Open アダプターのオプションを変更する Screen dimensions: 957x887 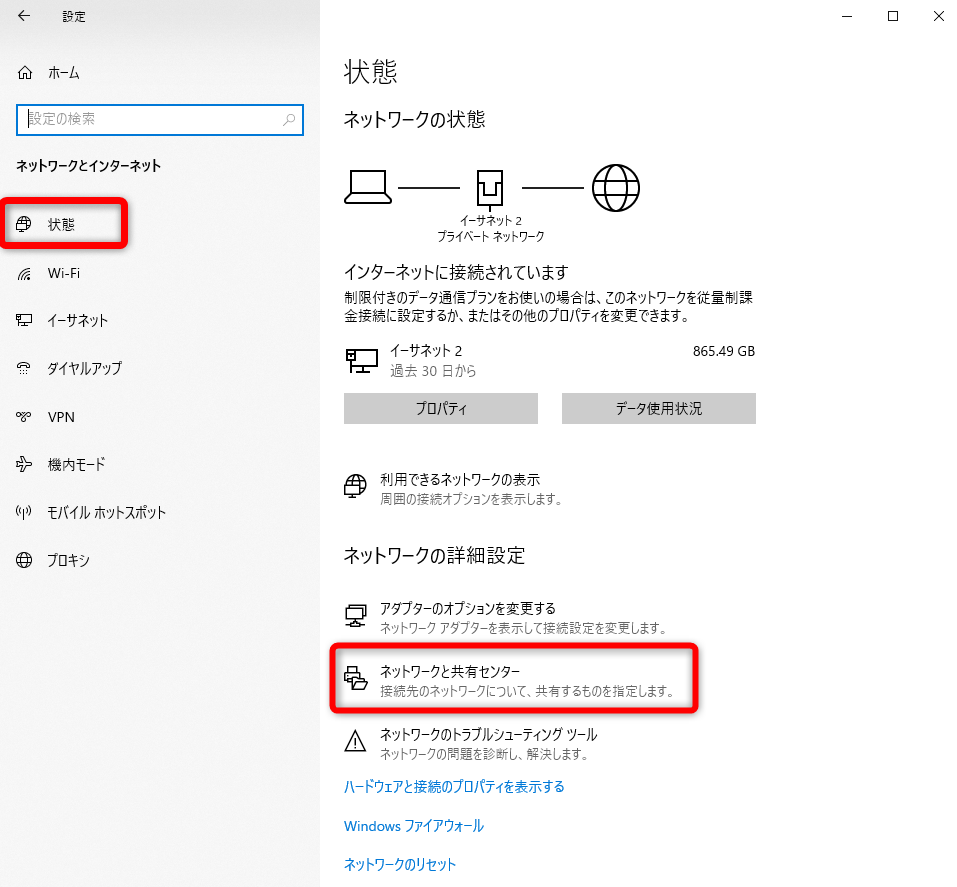pyautogui.click(x=468, y=609)
